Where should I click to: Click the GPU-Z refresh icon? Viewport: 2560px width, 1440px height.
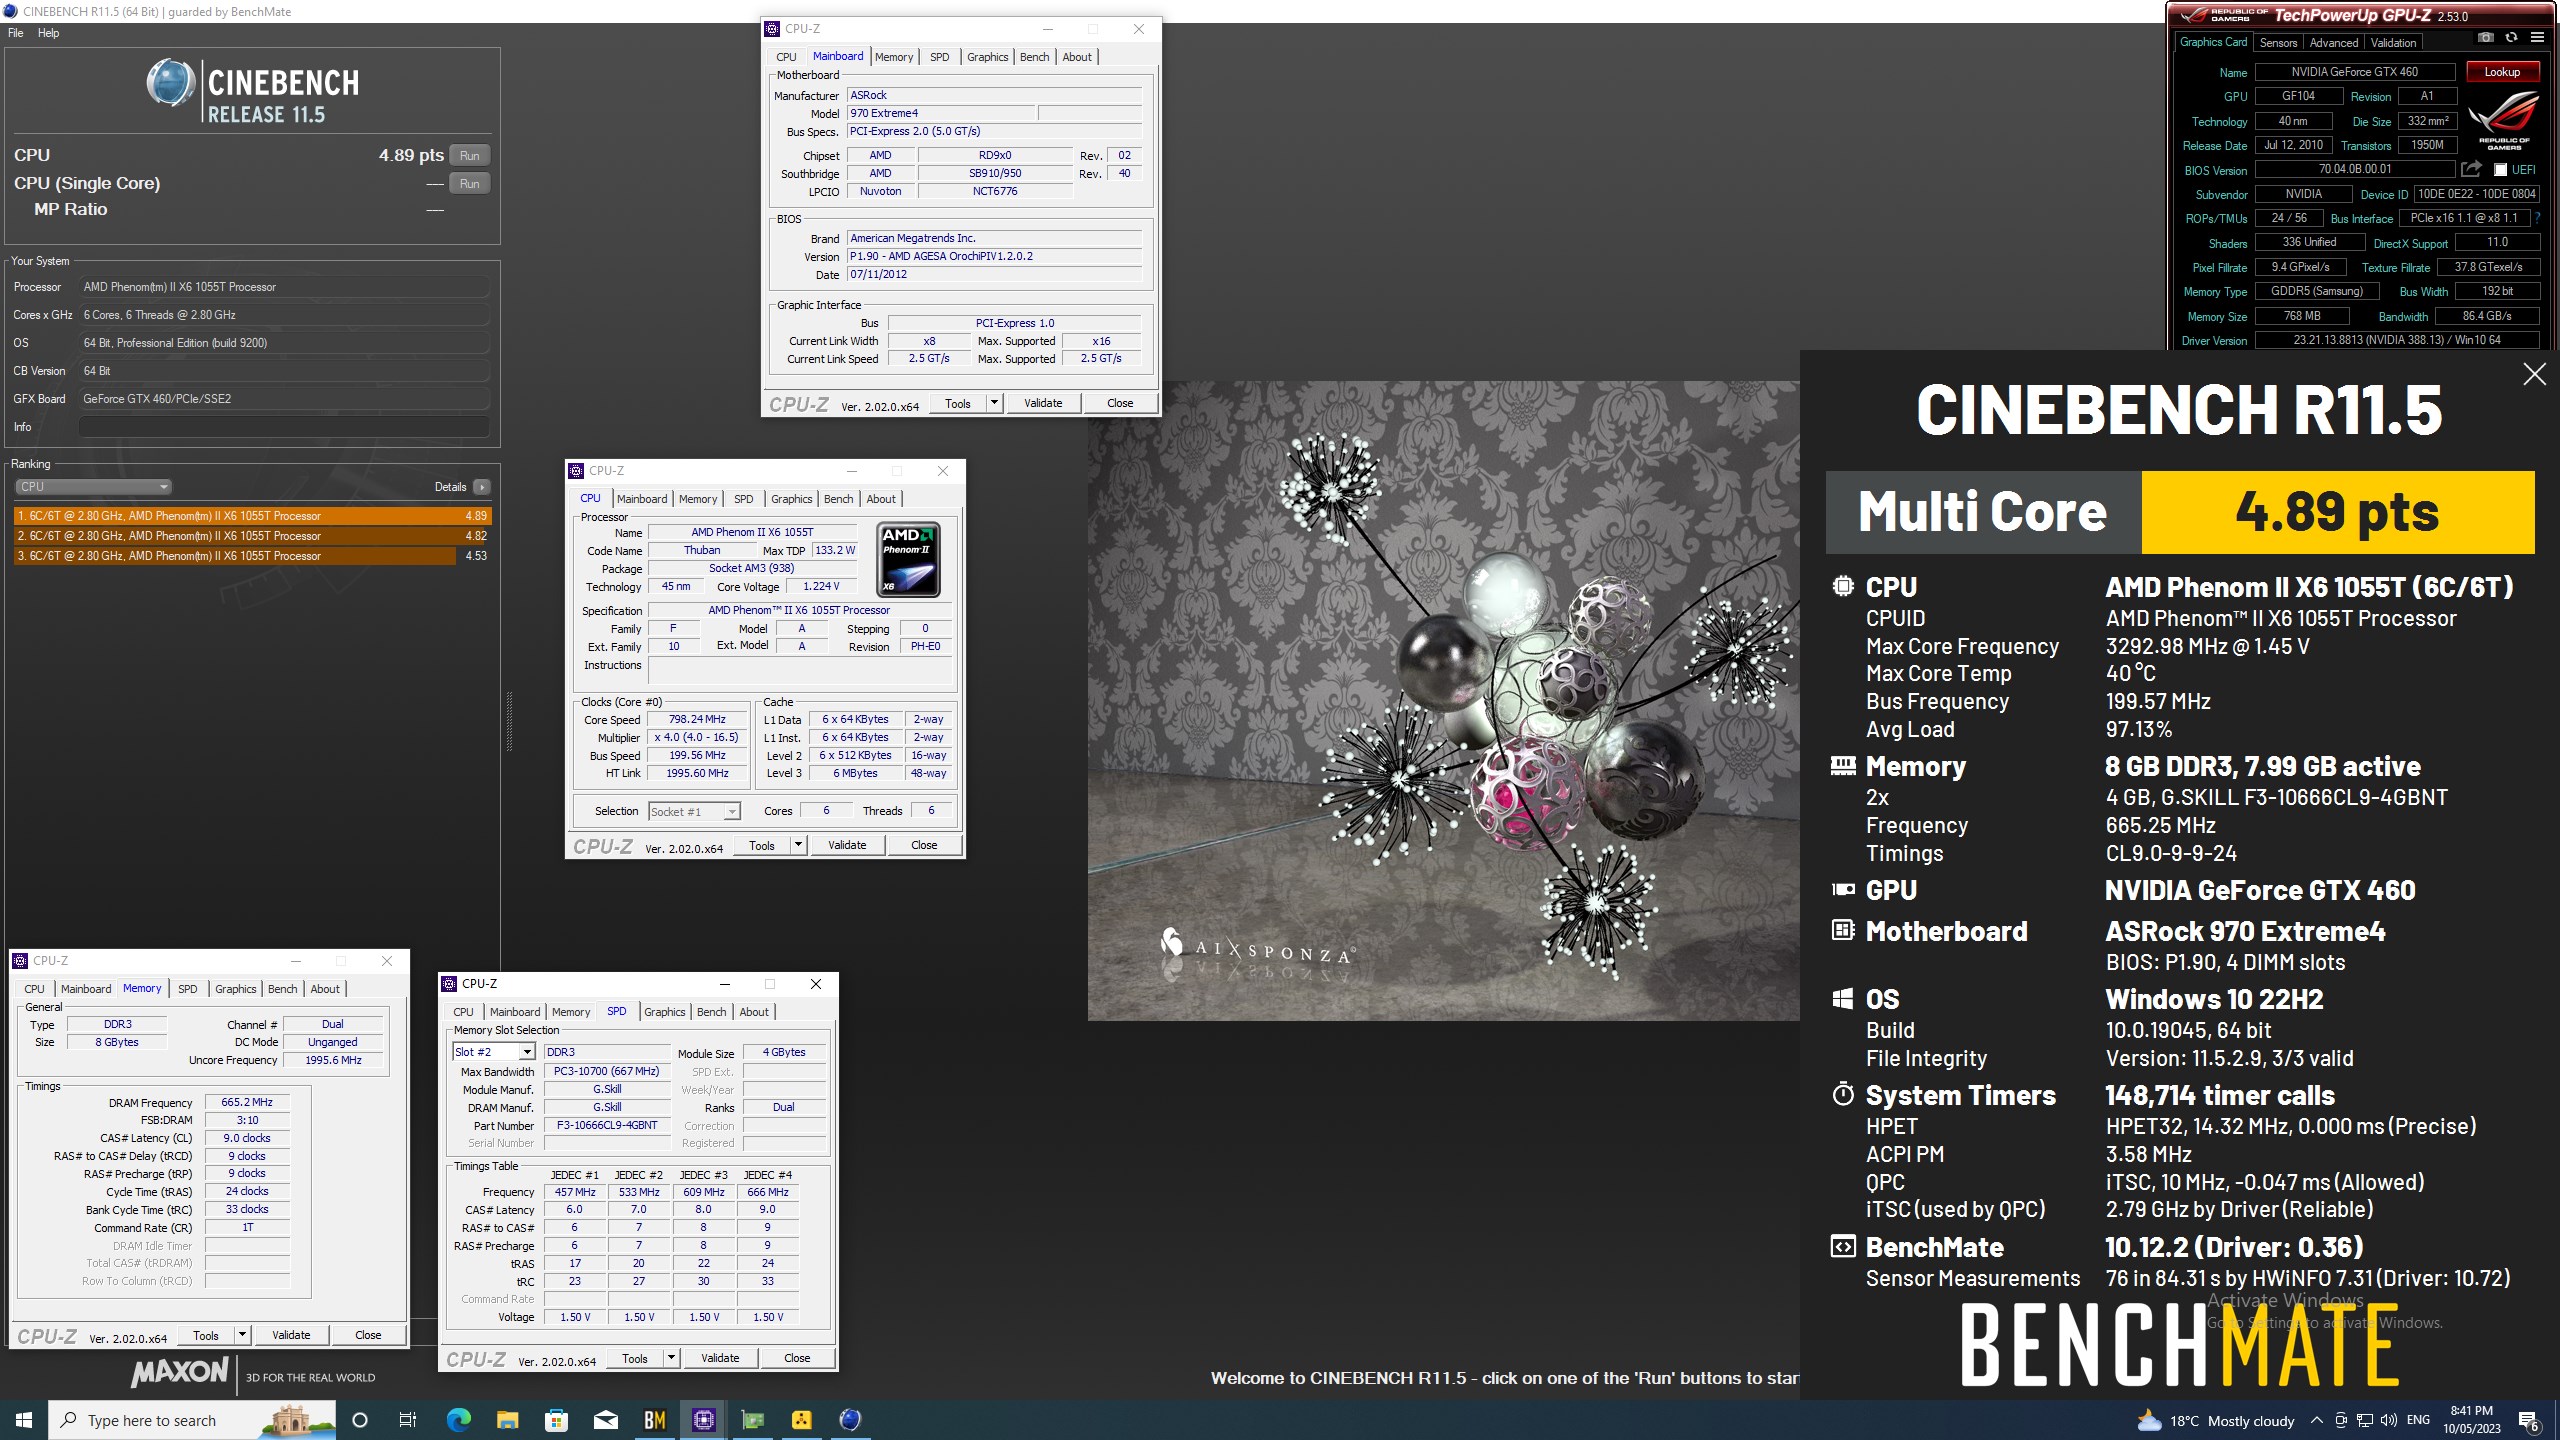(x=2511, y=38)
